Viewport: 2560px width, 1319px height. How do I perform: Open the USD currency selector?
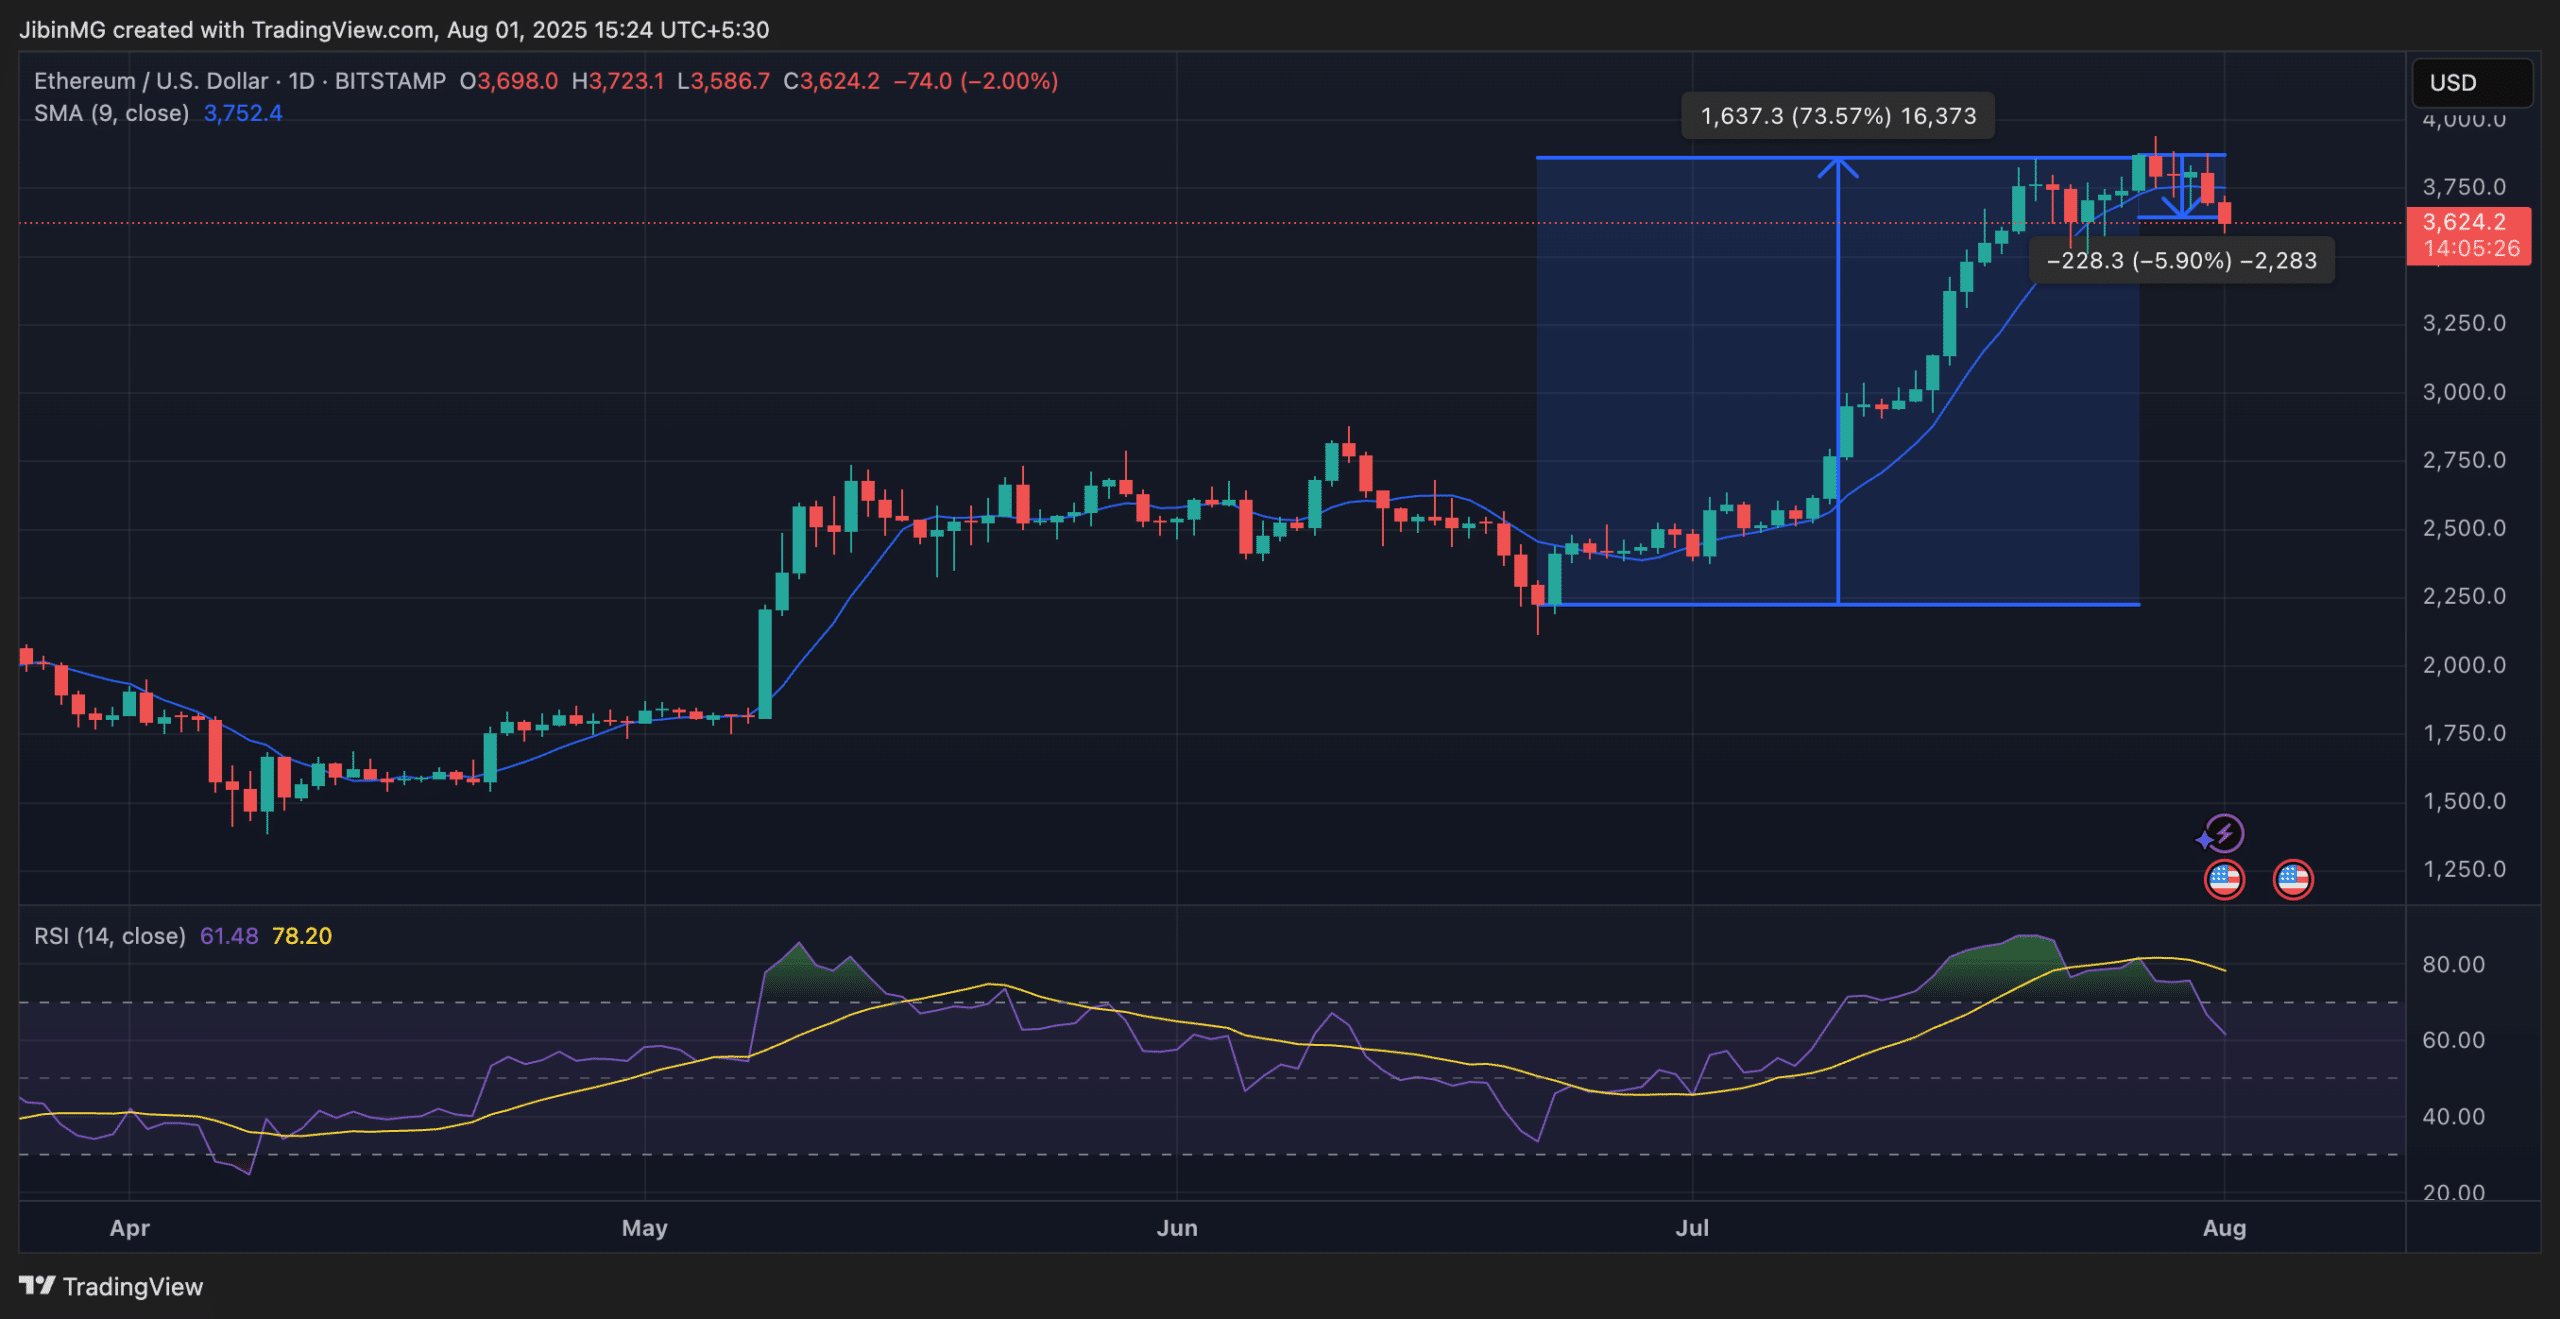[2471, 83]
